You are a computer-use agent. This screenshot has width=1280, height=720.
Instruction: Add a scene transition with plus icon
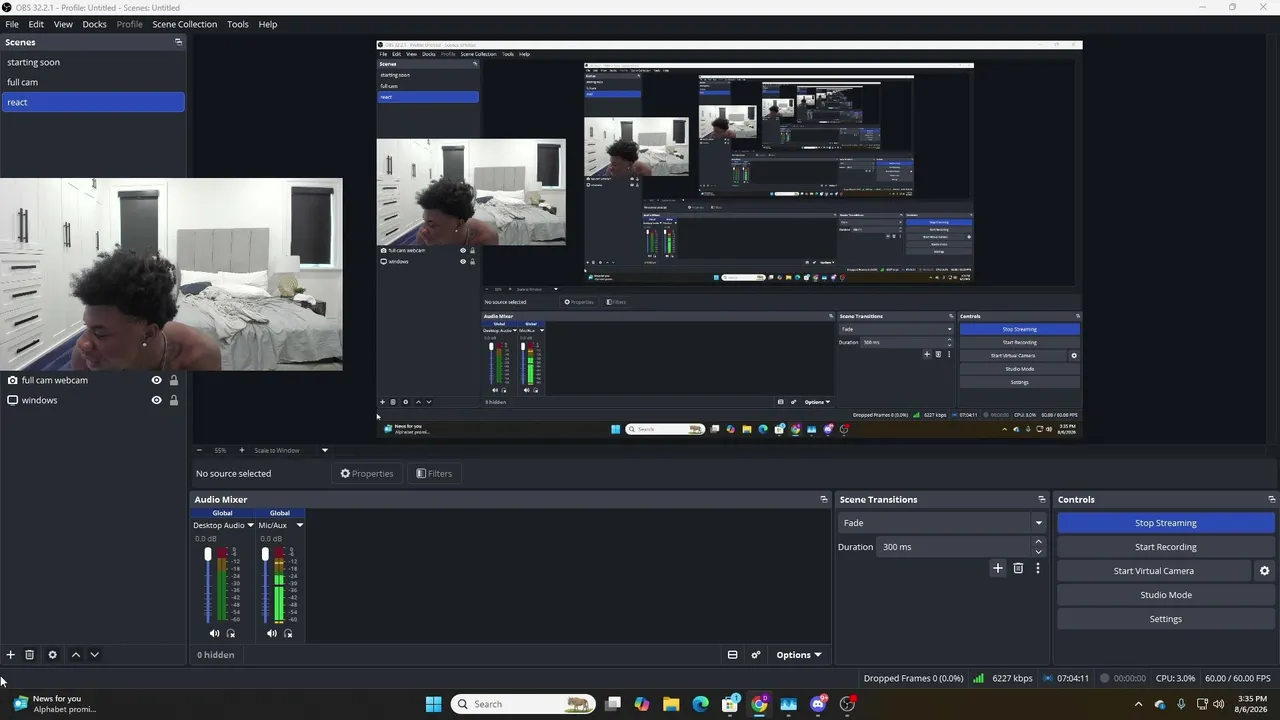pos(997,568)
